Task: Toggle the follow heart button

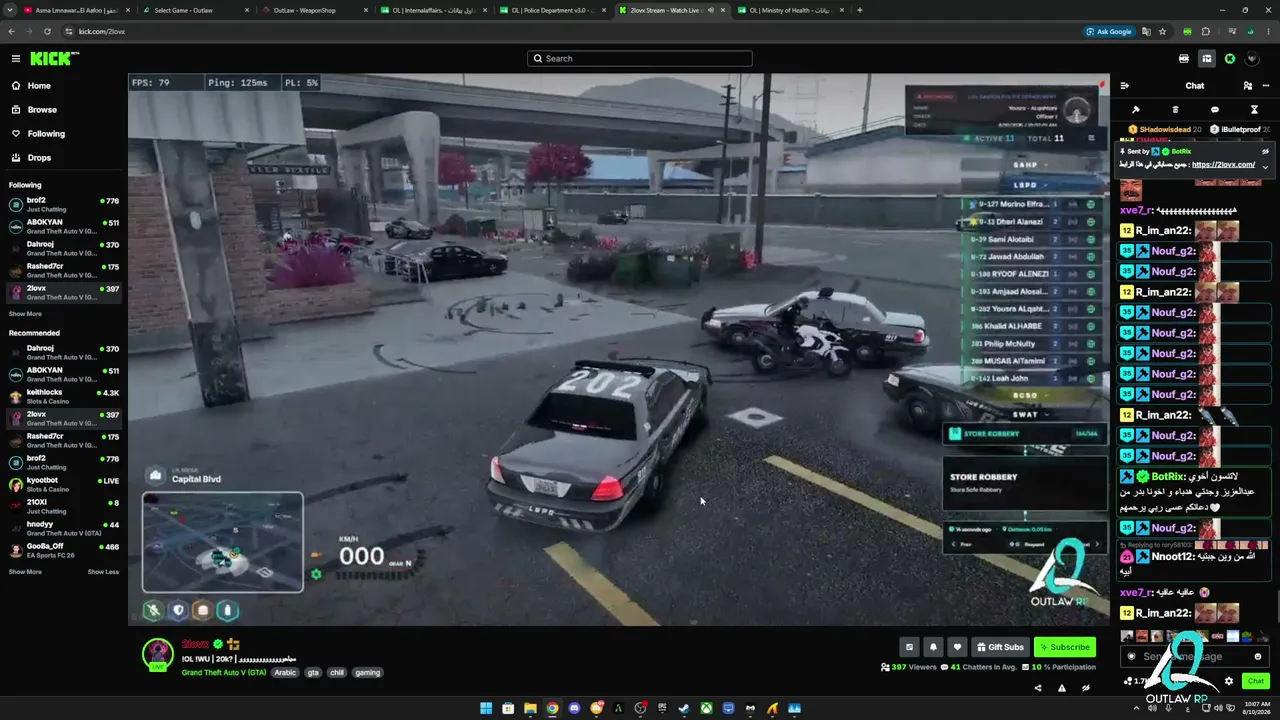Action: pyautogui.click(x=957, y=647)
